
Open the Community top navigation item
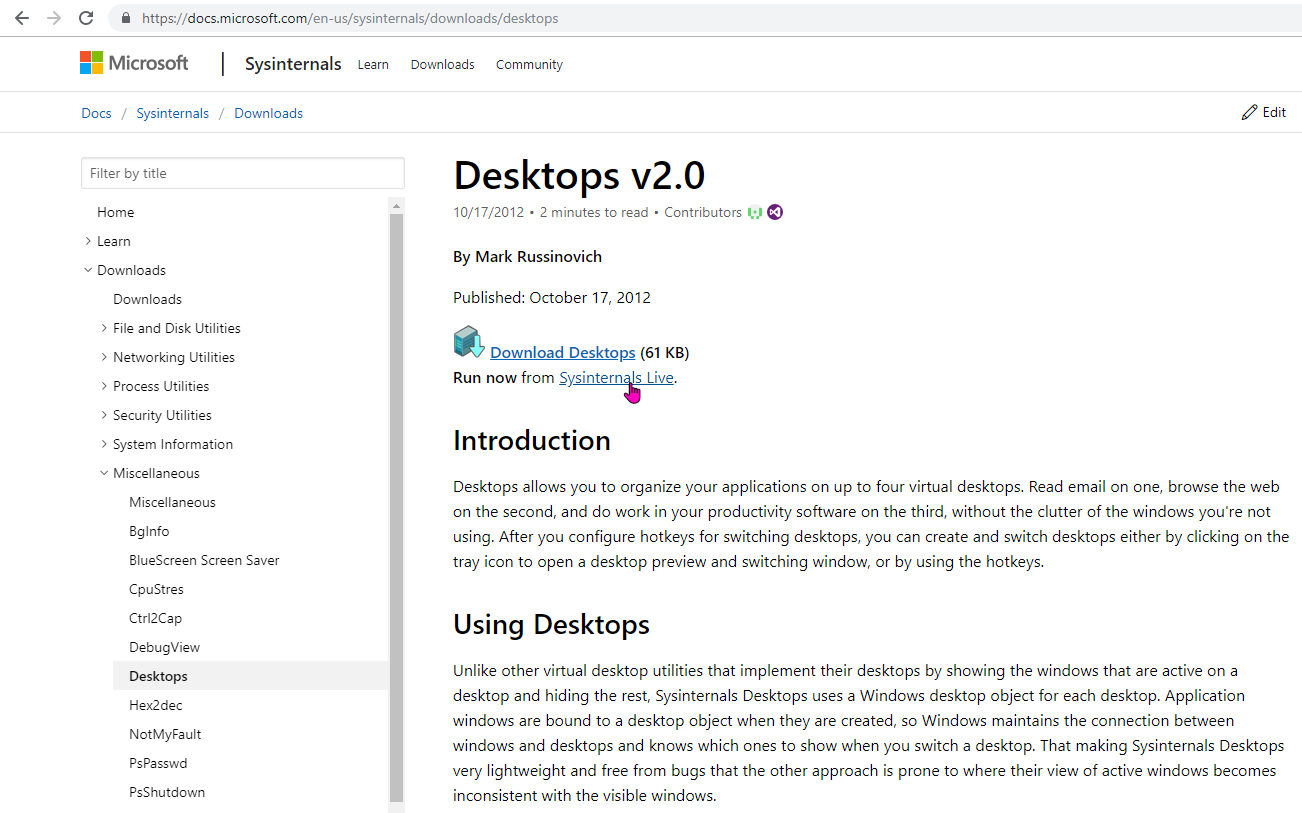coord(529,64)
